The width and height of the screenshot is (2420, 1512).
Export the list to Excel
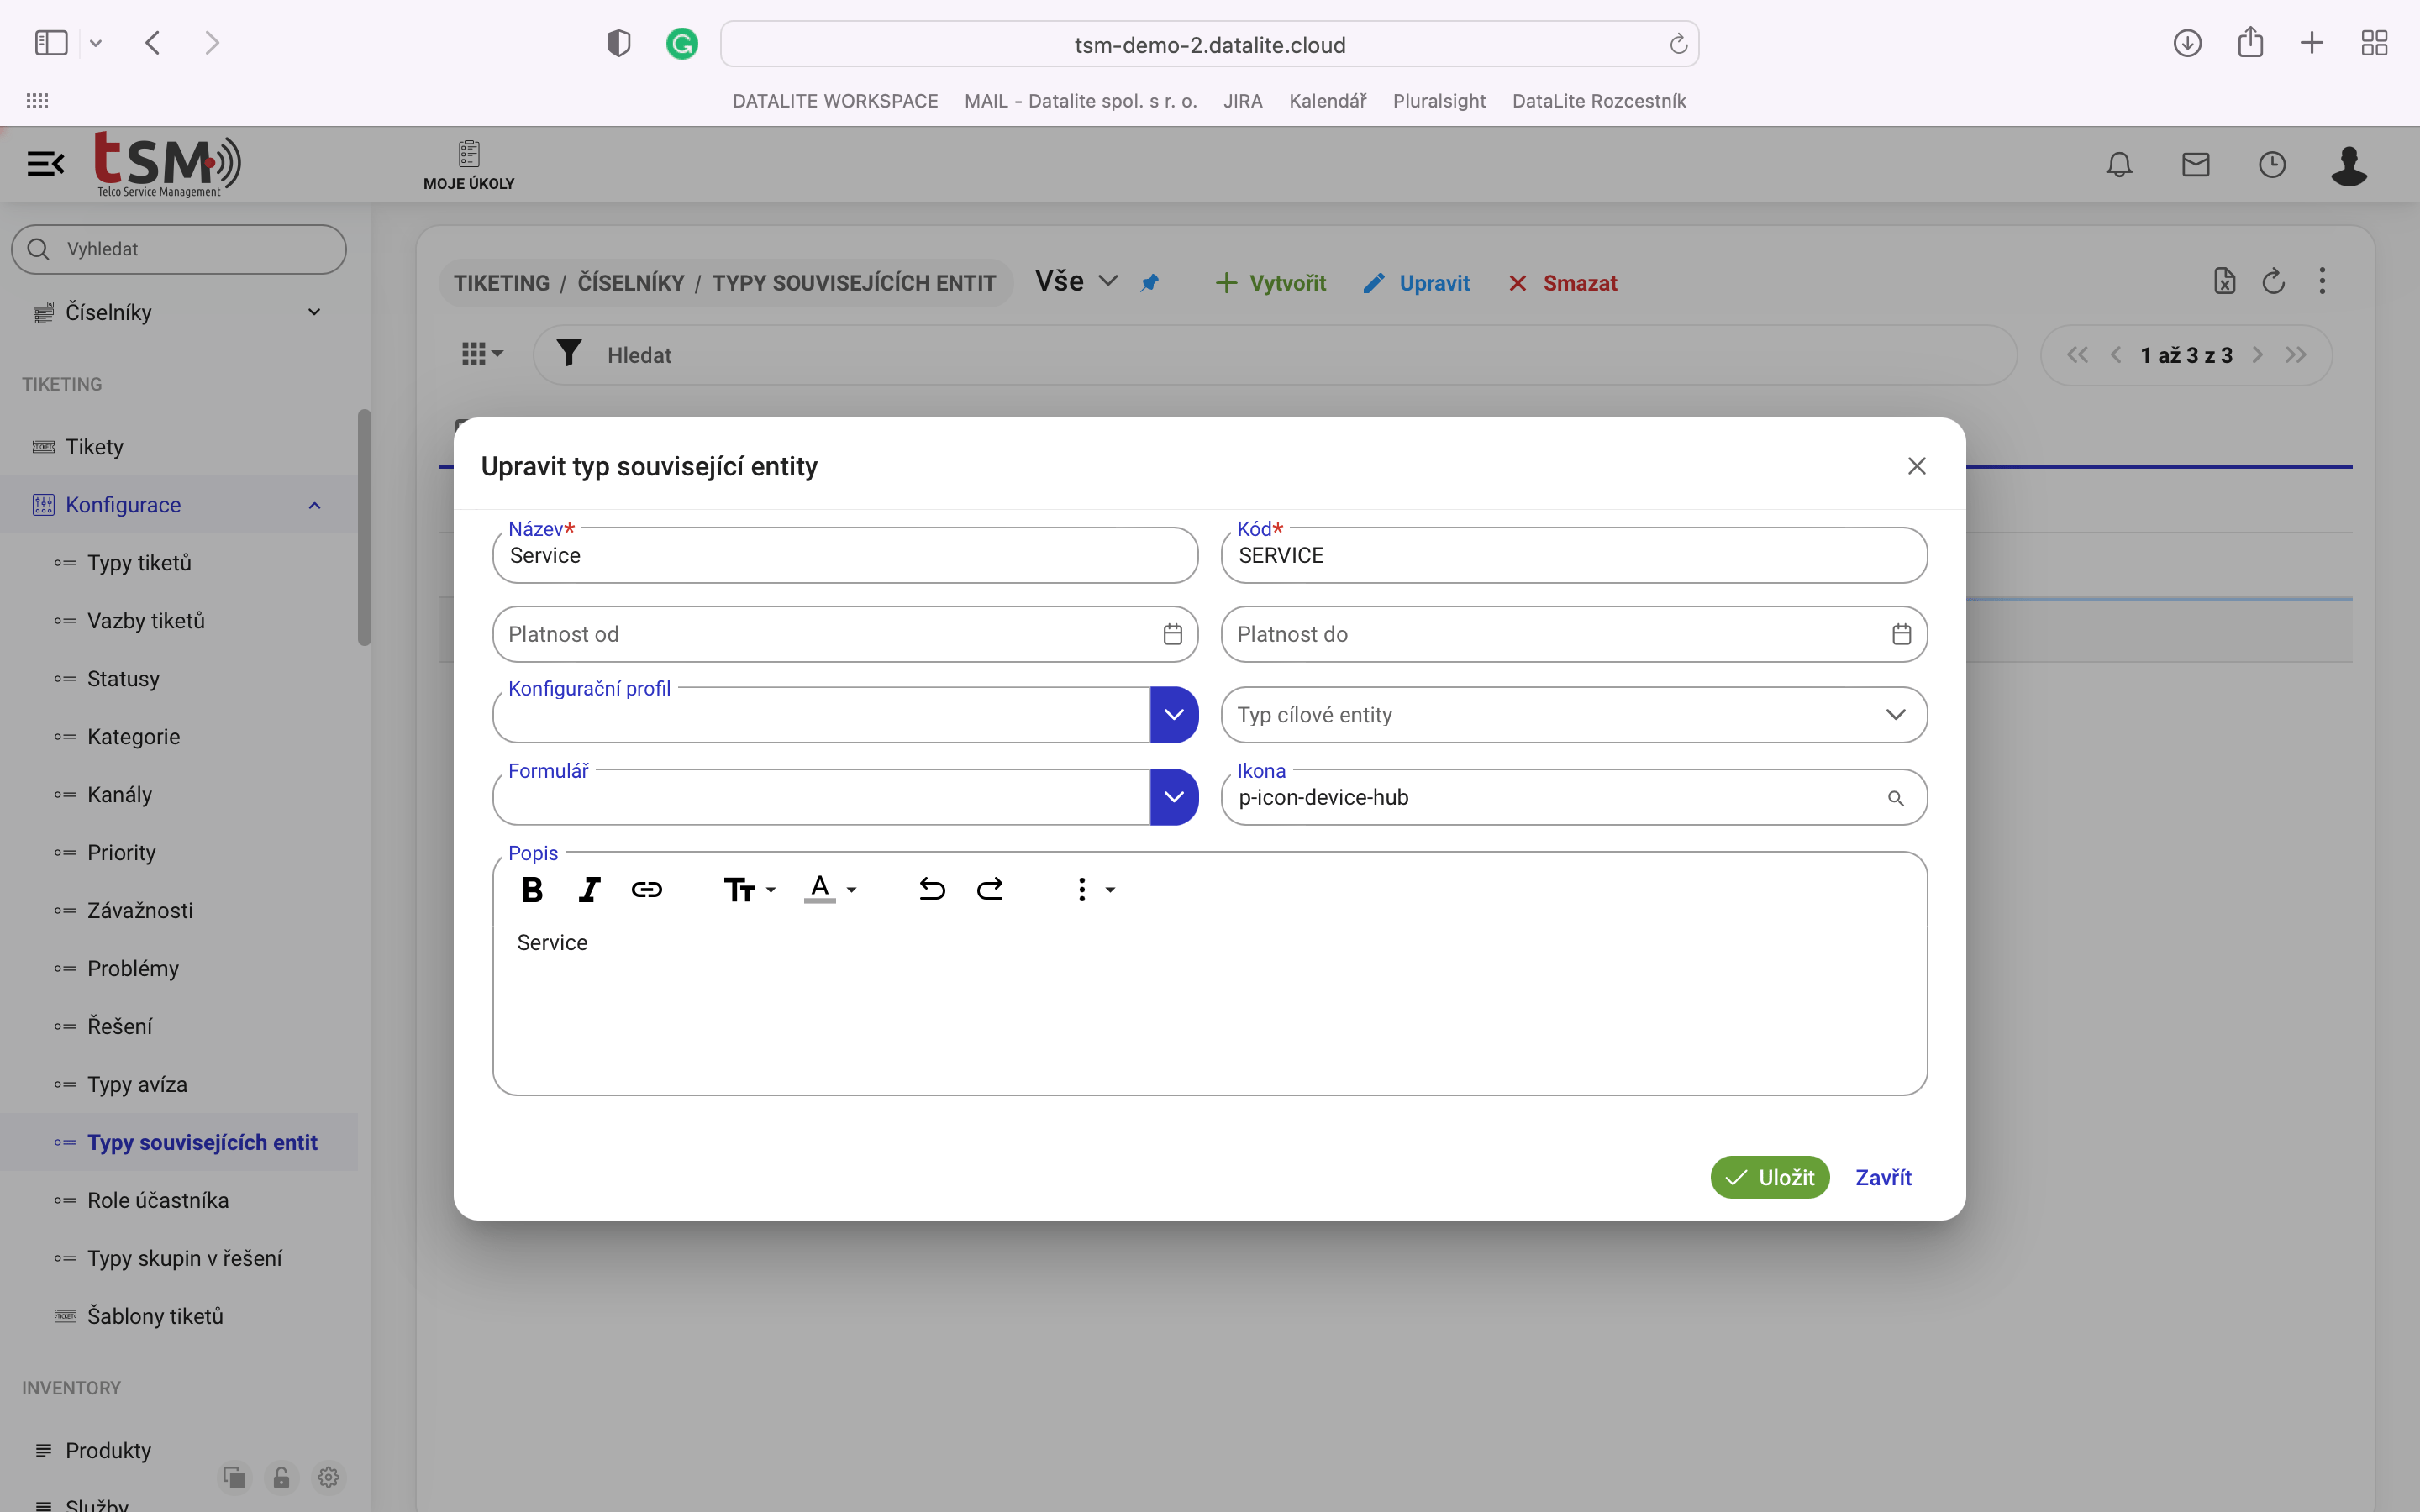tap(2224, 281)
